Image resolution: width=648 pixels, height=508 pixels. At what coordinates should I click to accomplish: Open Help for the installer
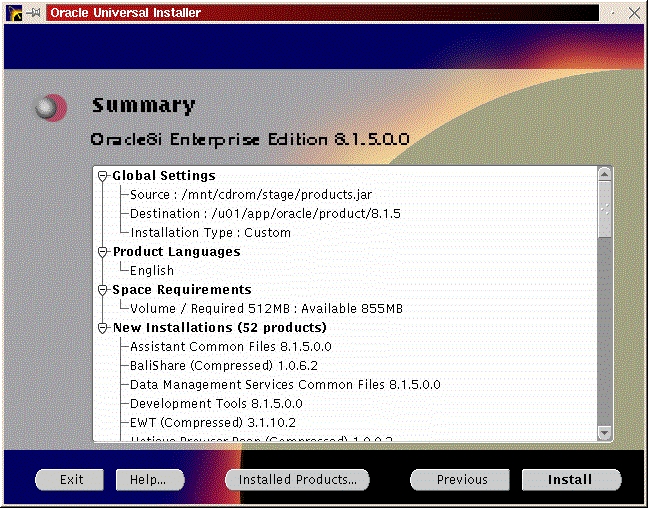tap(148, 480)
